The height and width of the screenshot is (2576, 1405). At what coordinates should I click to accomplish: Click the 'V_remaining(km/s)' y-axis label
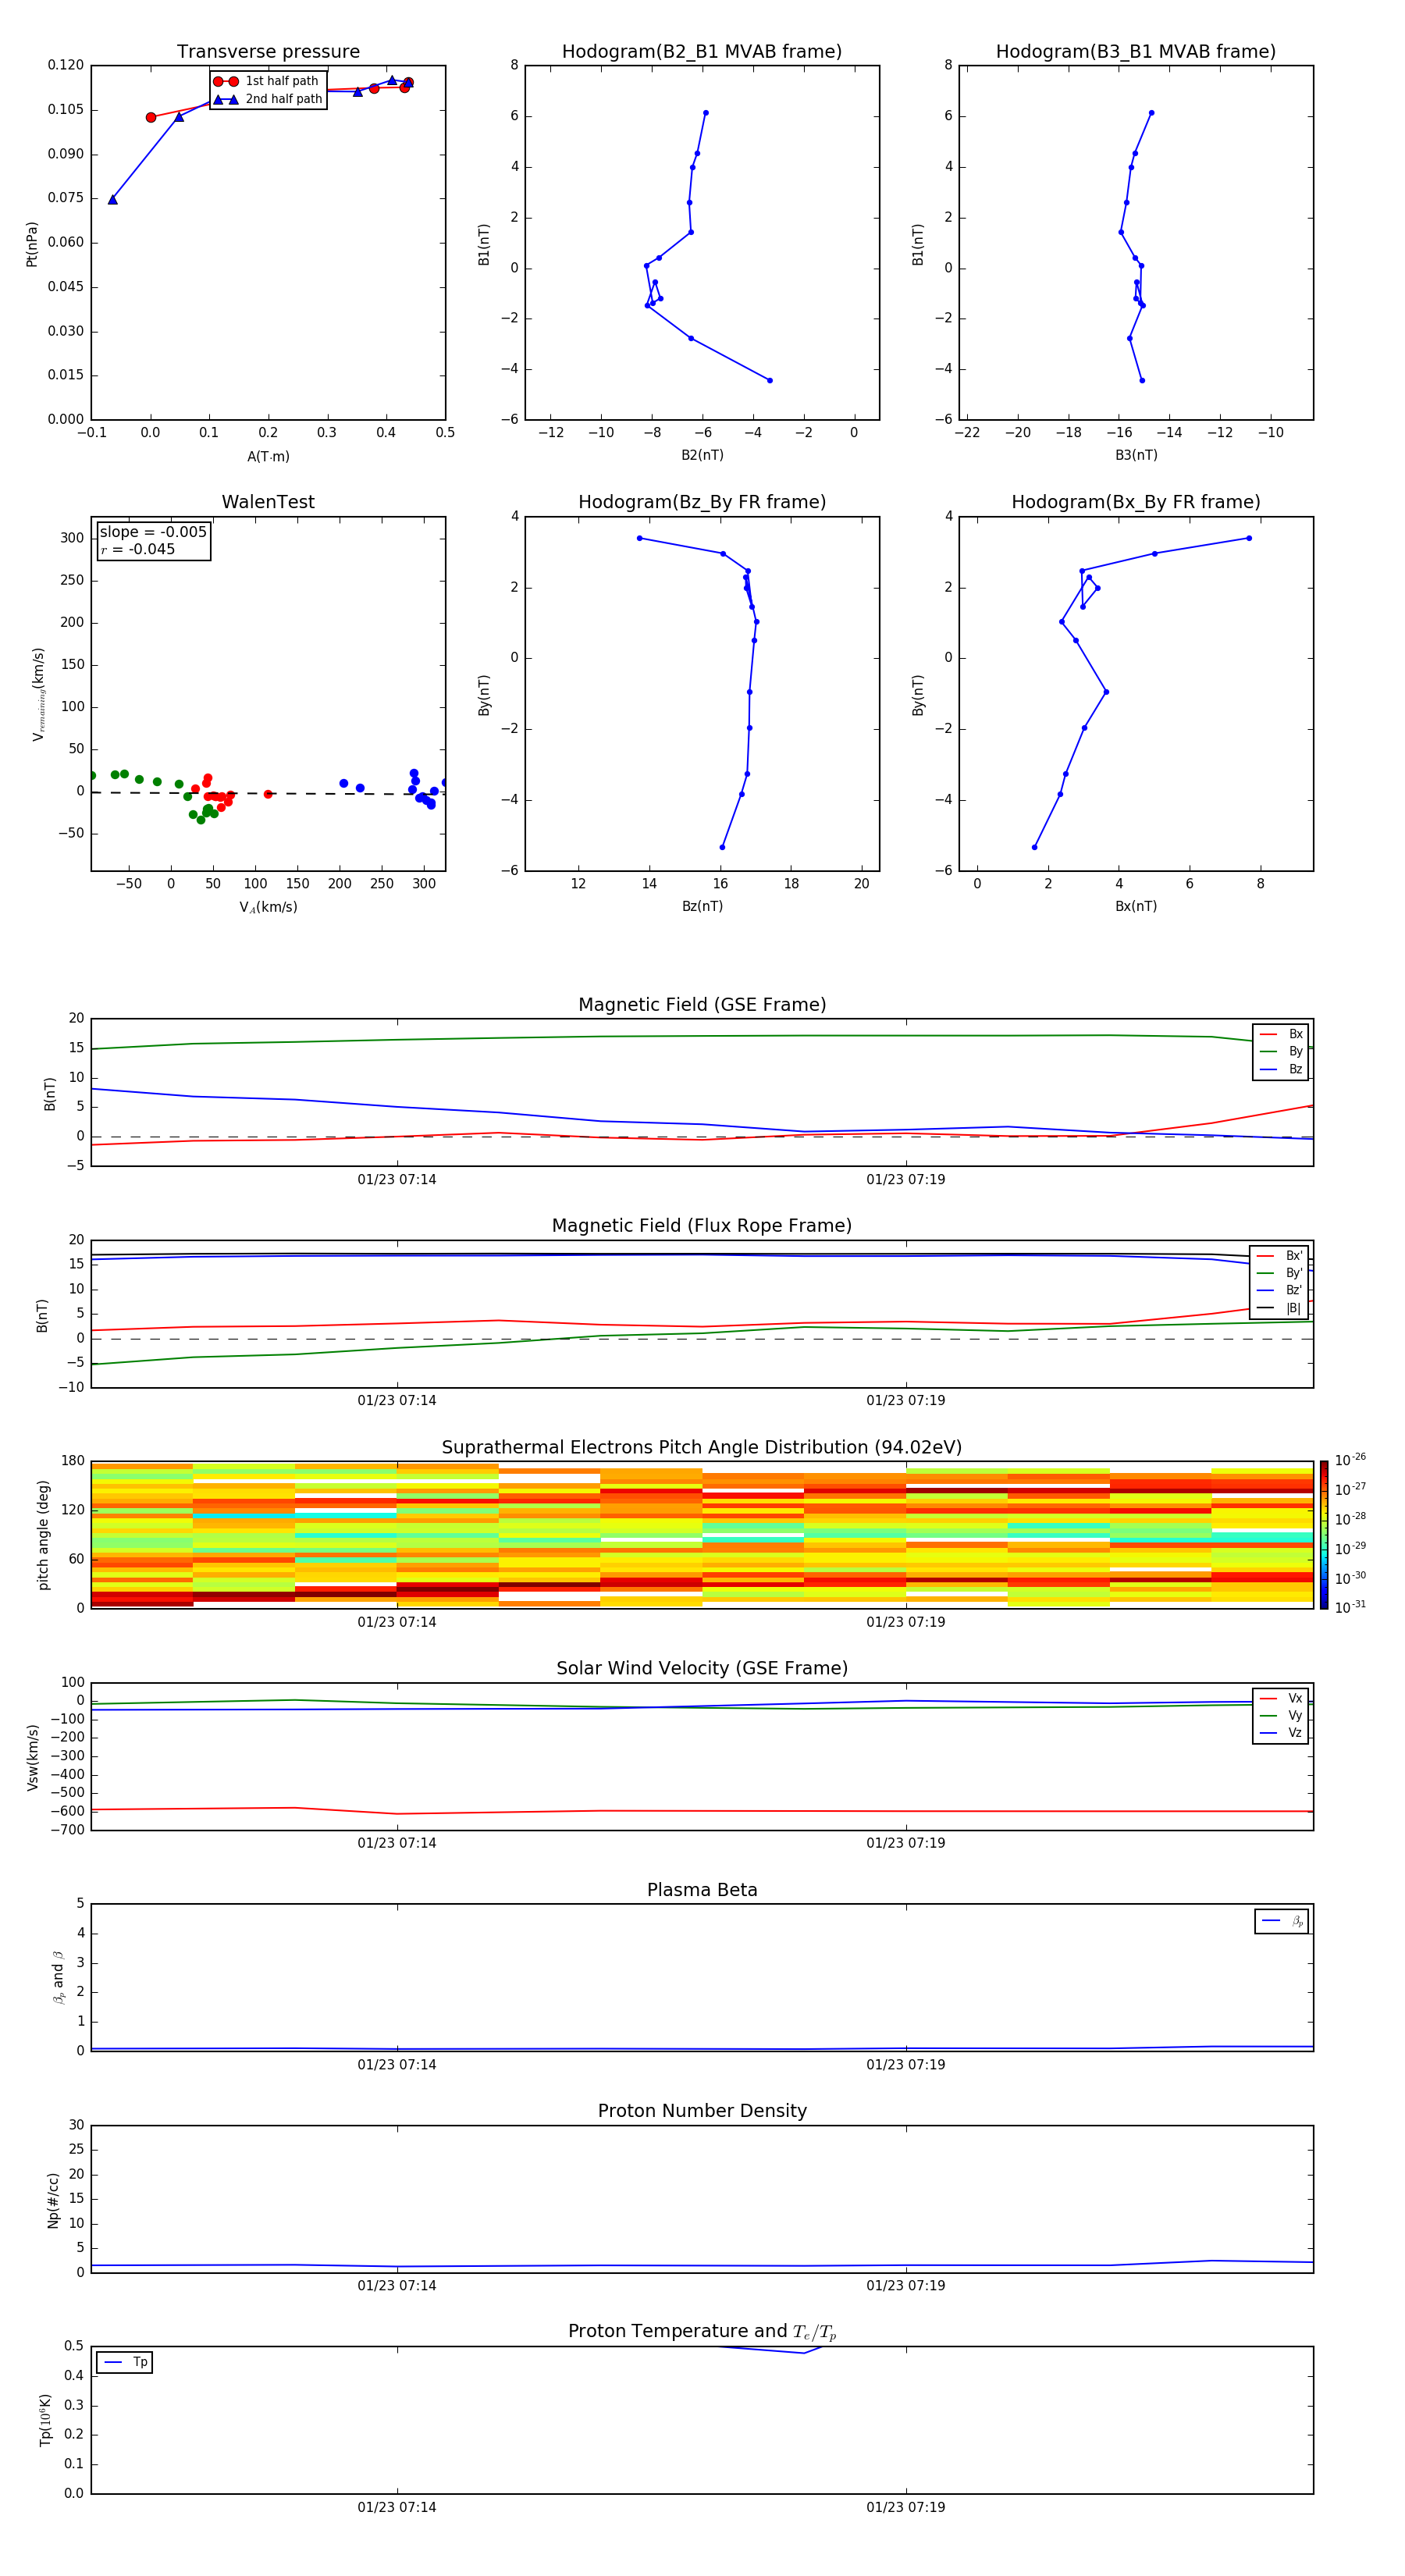[38, 695]
